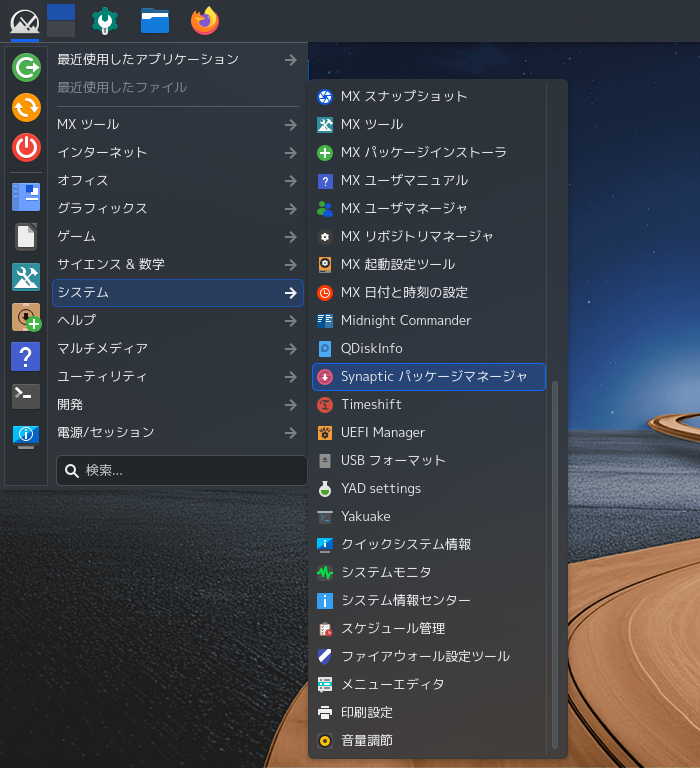Launch Timeshift from the system submenu
This screenshot has height=768, width=700.
click(429, 405)
